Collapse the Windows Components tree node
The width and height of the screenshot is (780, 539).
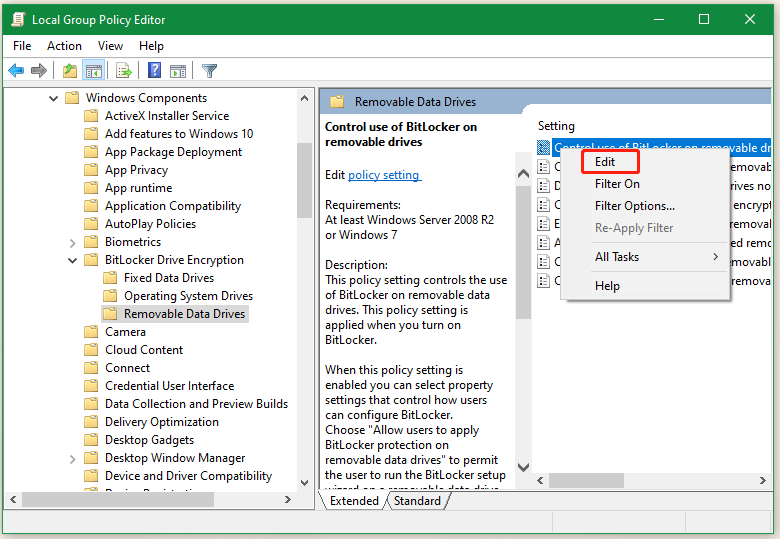(53, 98)
